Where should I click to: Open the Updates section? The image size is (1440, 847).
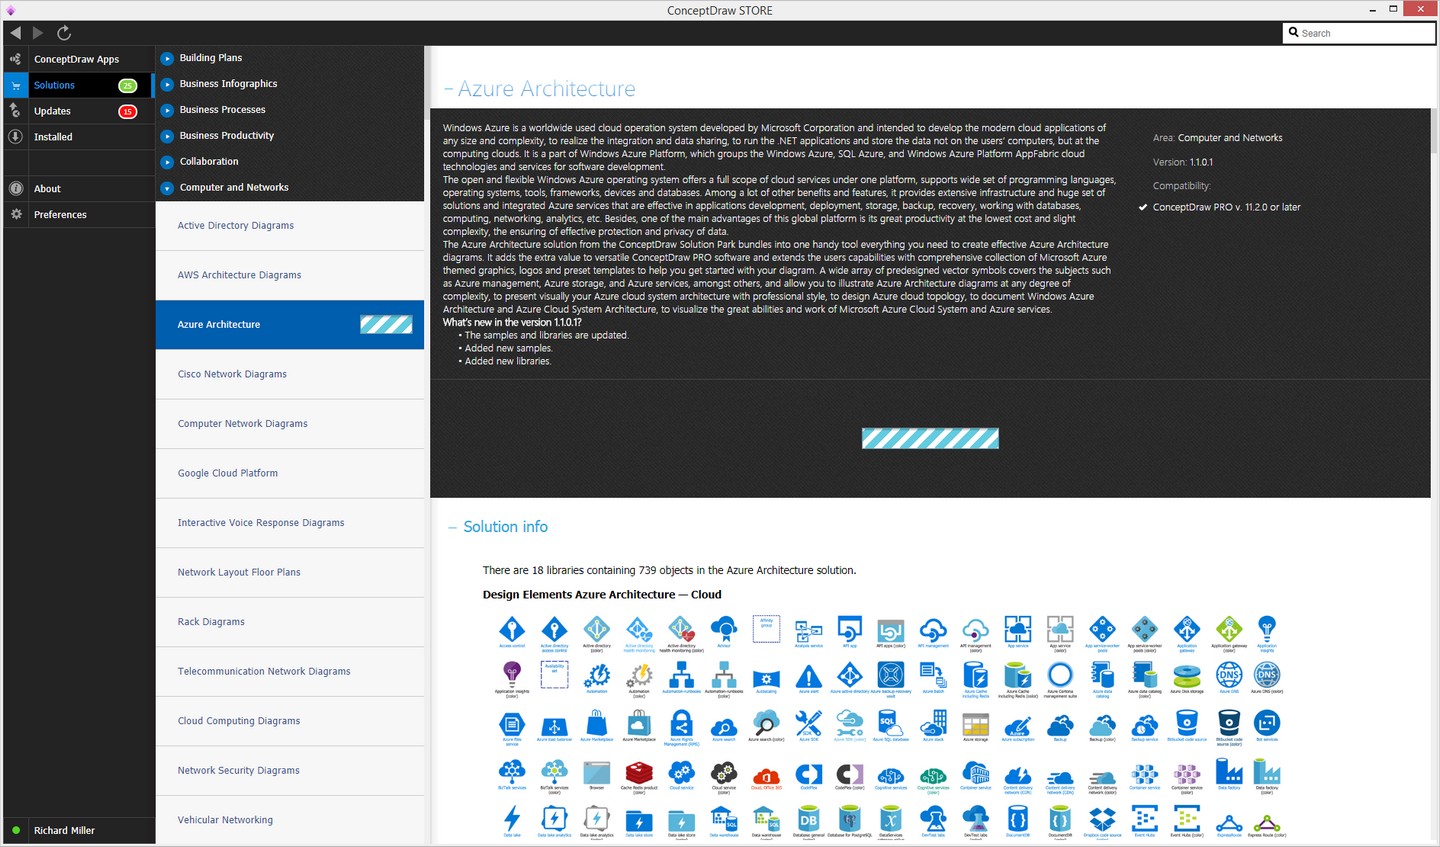click(78, 111)
